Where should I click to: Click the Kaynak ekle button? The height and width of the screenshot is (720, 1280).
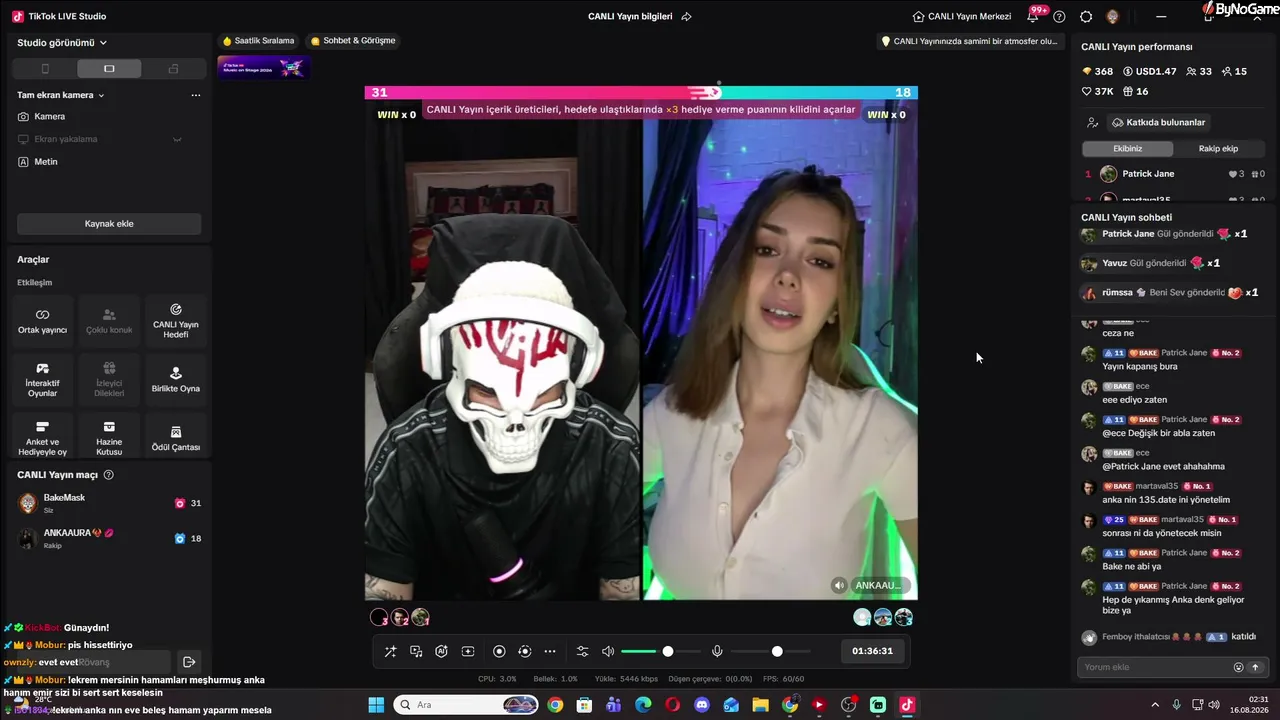109,224
